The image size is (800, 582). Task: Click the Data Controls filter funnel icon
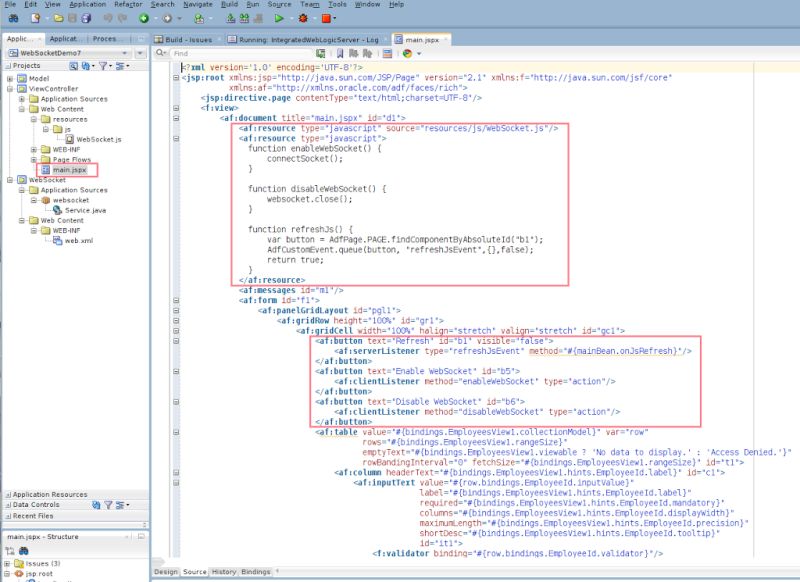[x=108, y=505]
